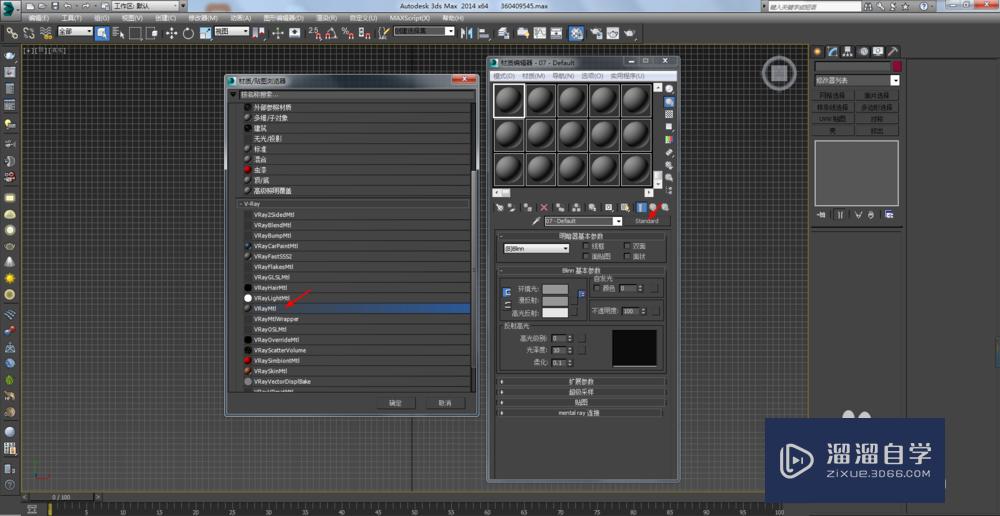Click the Bind to Space Warp icon
The image size is (1000, 516).
click(45, 32)
